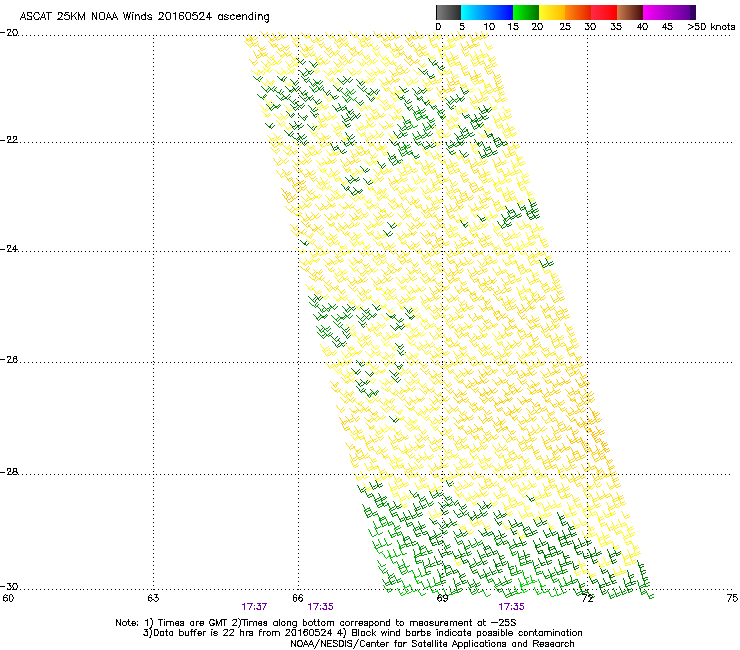Click the magenta 40-45 knots color segment
This screenshot has height=650, width=740.
pyautogui.click(x=656, y=12)
